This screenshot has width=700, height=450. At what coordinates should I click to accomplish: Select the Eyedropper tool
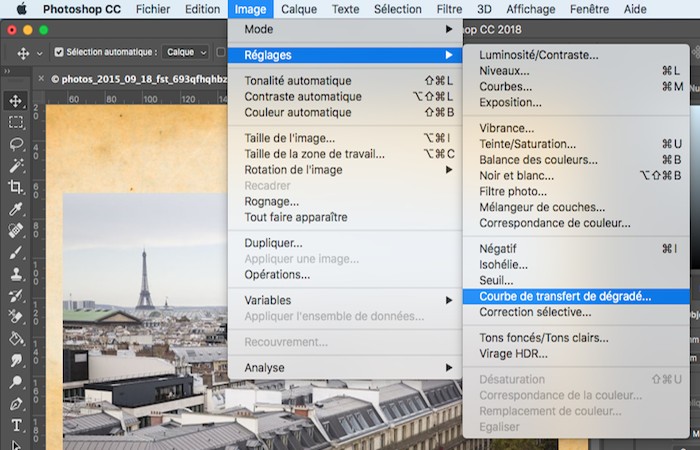16,209
